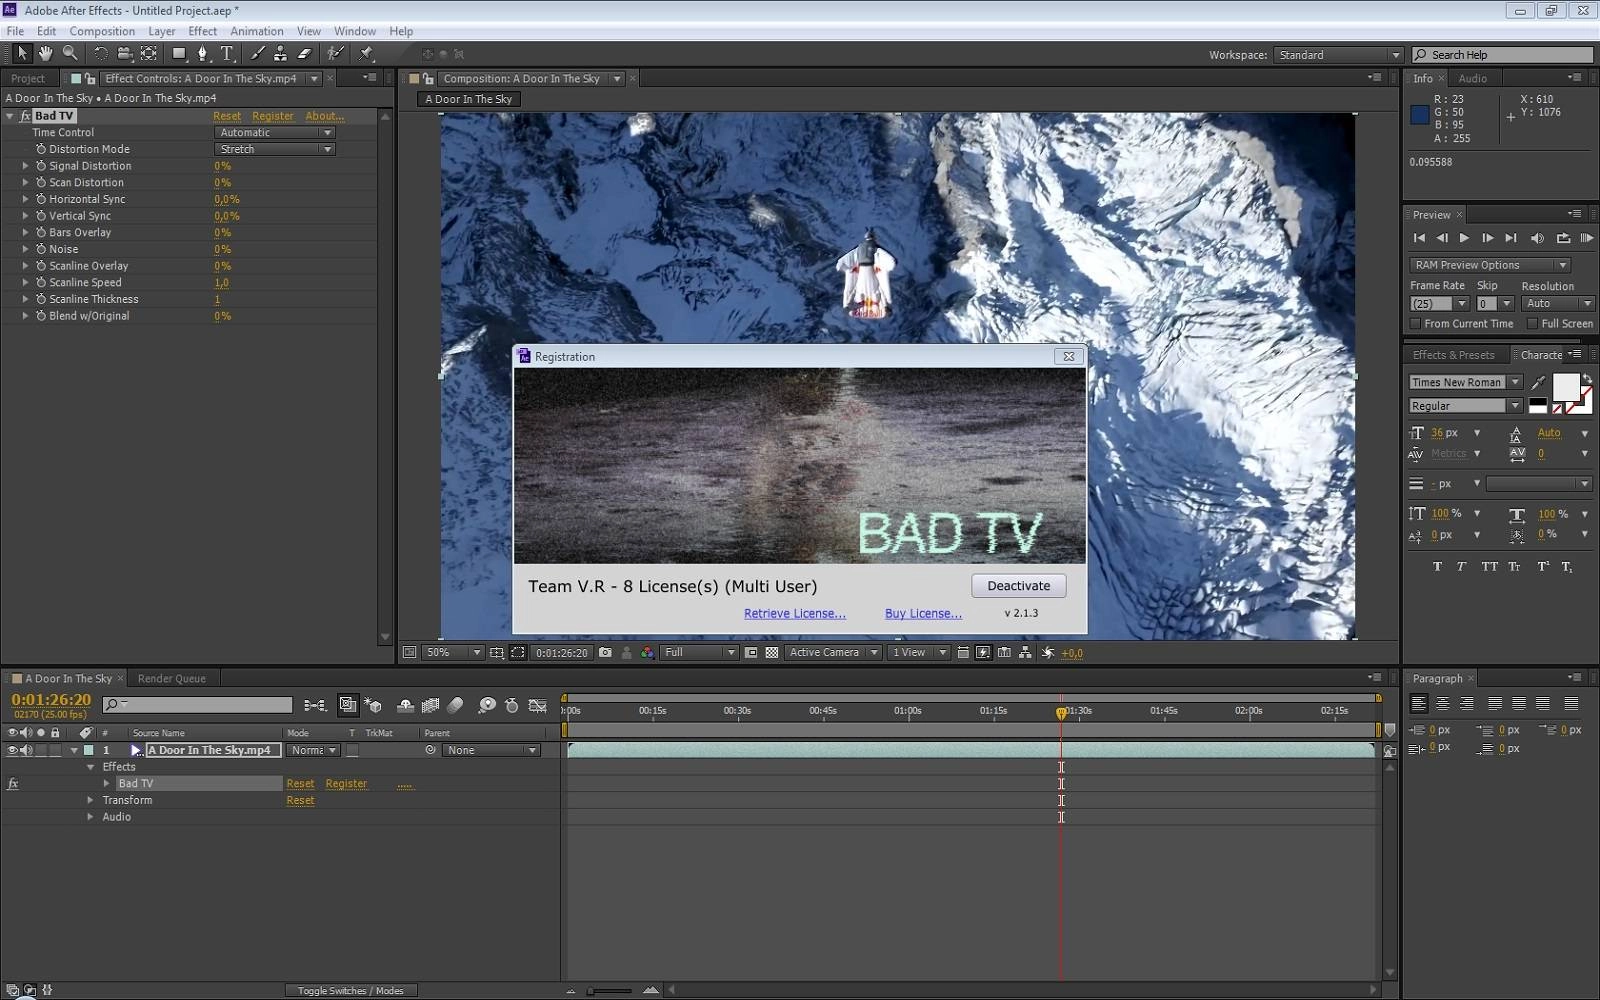Click the teal layer label color swatch

click(88, 750)
